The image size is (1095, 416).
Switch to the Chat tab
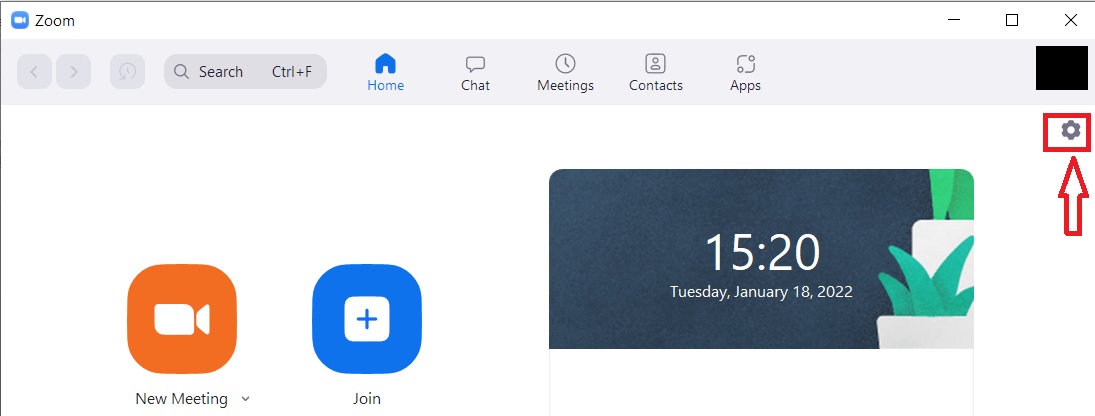click(475, 72)
